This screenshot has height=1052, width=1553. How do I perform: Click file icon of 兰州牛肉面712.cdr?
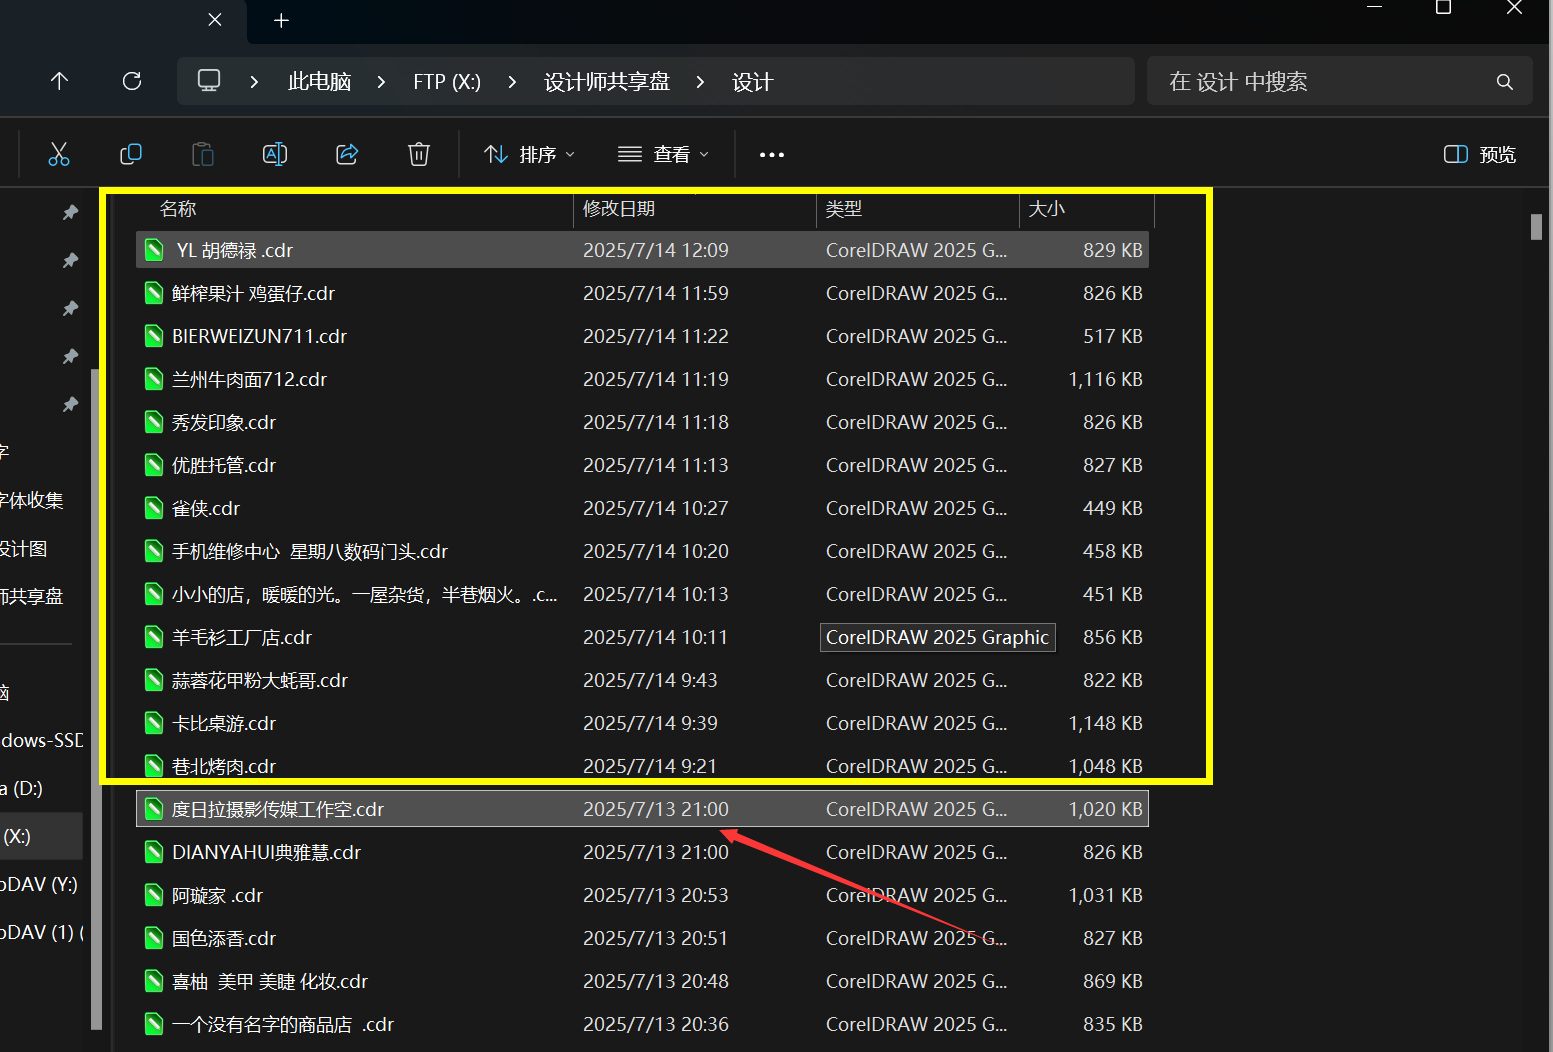pyautogui.click(x=154, y=379)
